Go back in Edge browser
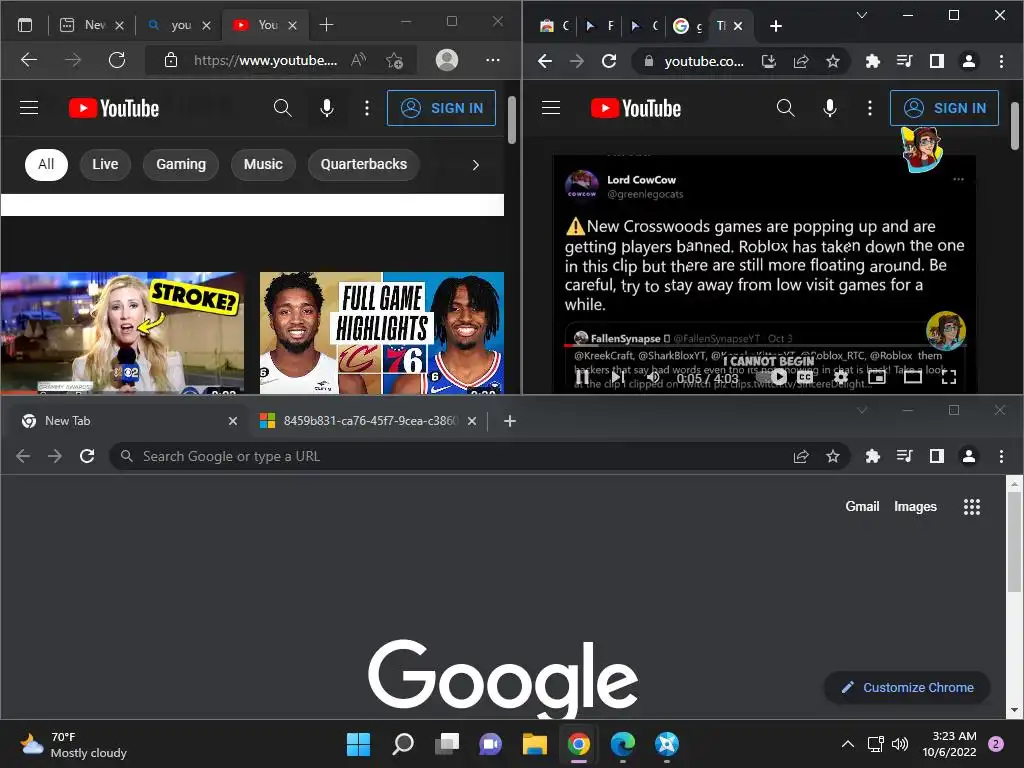The height and width of the screenshot is (768, 1024). coord(29,60)
